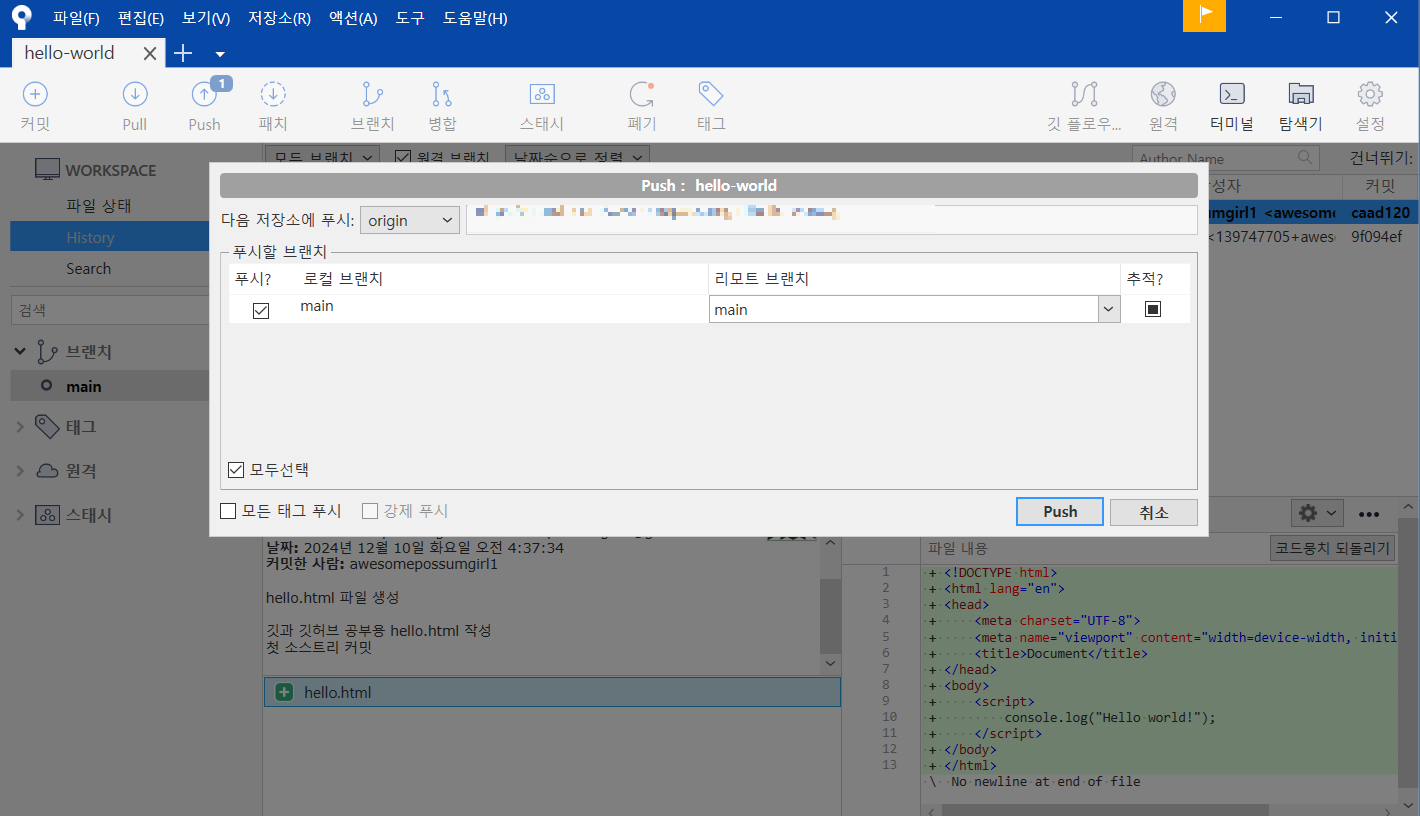1420x816 pixels.
Task: Click the 스태시 (Stash) toolbar icon
Action: coord(542,95)
